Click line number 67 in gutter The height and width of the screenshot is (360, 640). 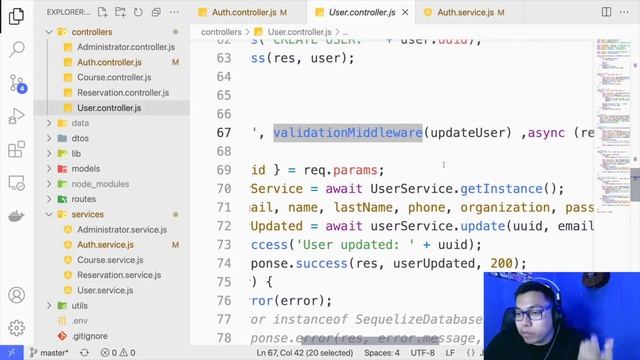(x=224, y=133)
